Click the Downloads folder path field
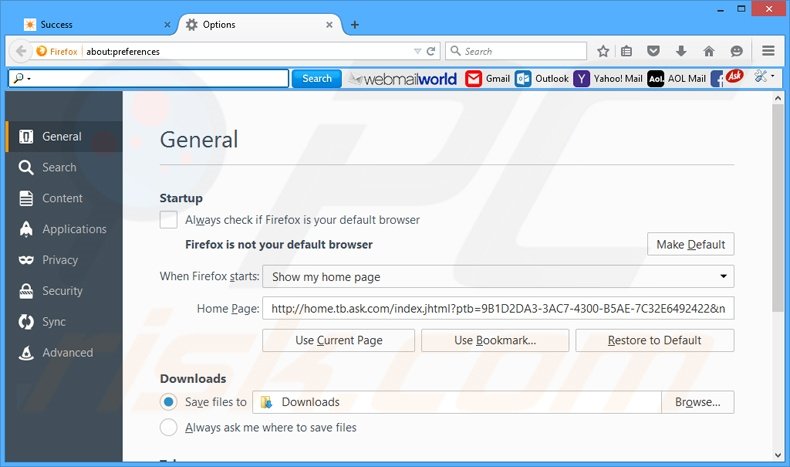Viewport: 790px width, 467px height. [x=456, y=402]
